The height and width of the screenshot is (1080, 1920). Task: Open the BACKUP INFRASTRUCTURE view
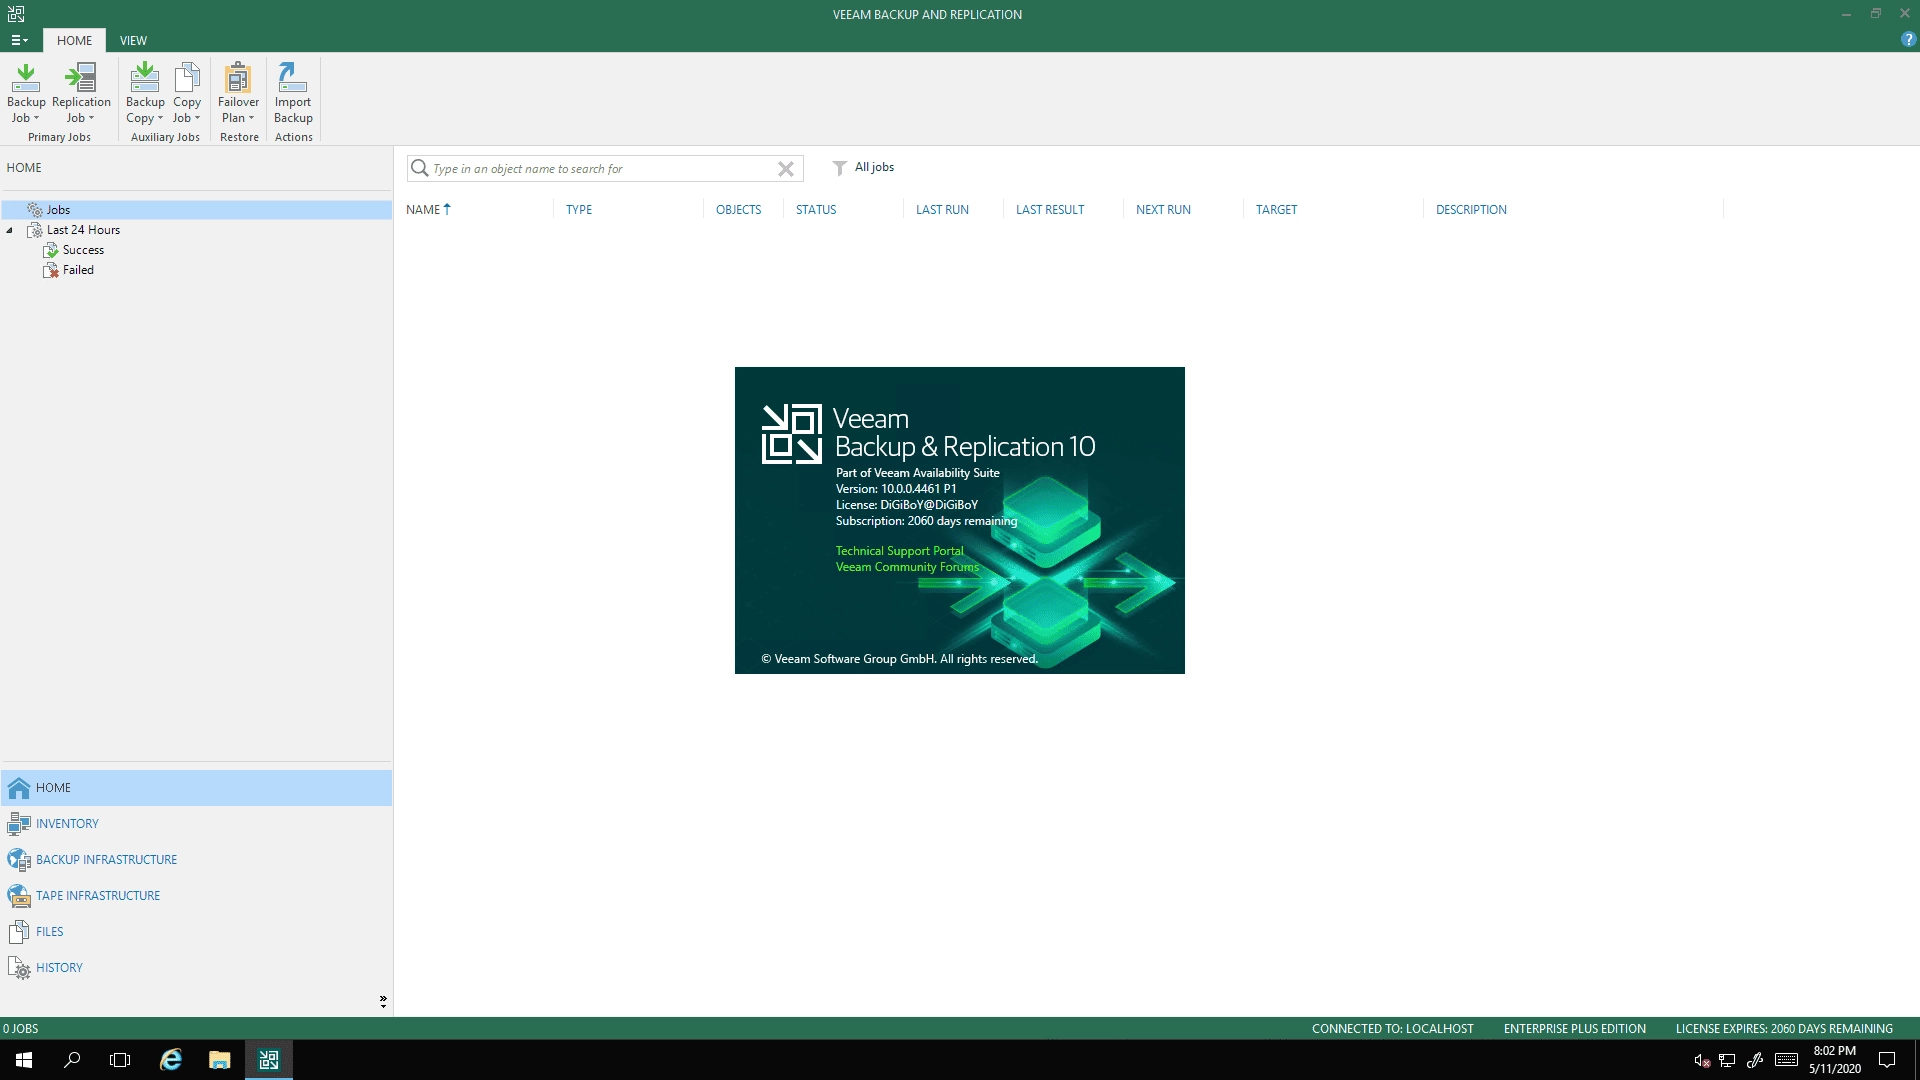(x=106, y=860)
